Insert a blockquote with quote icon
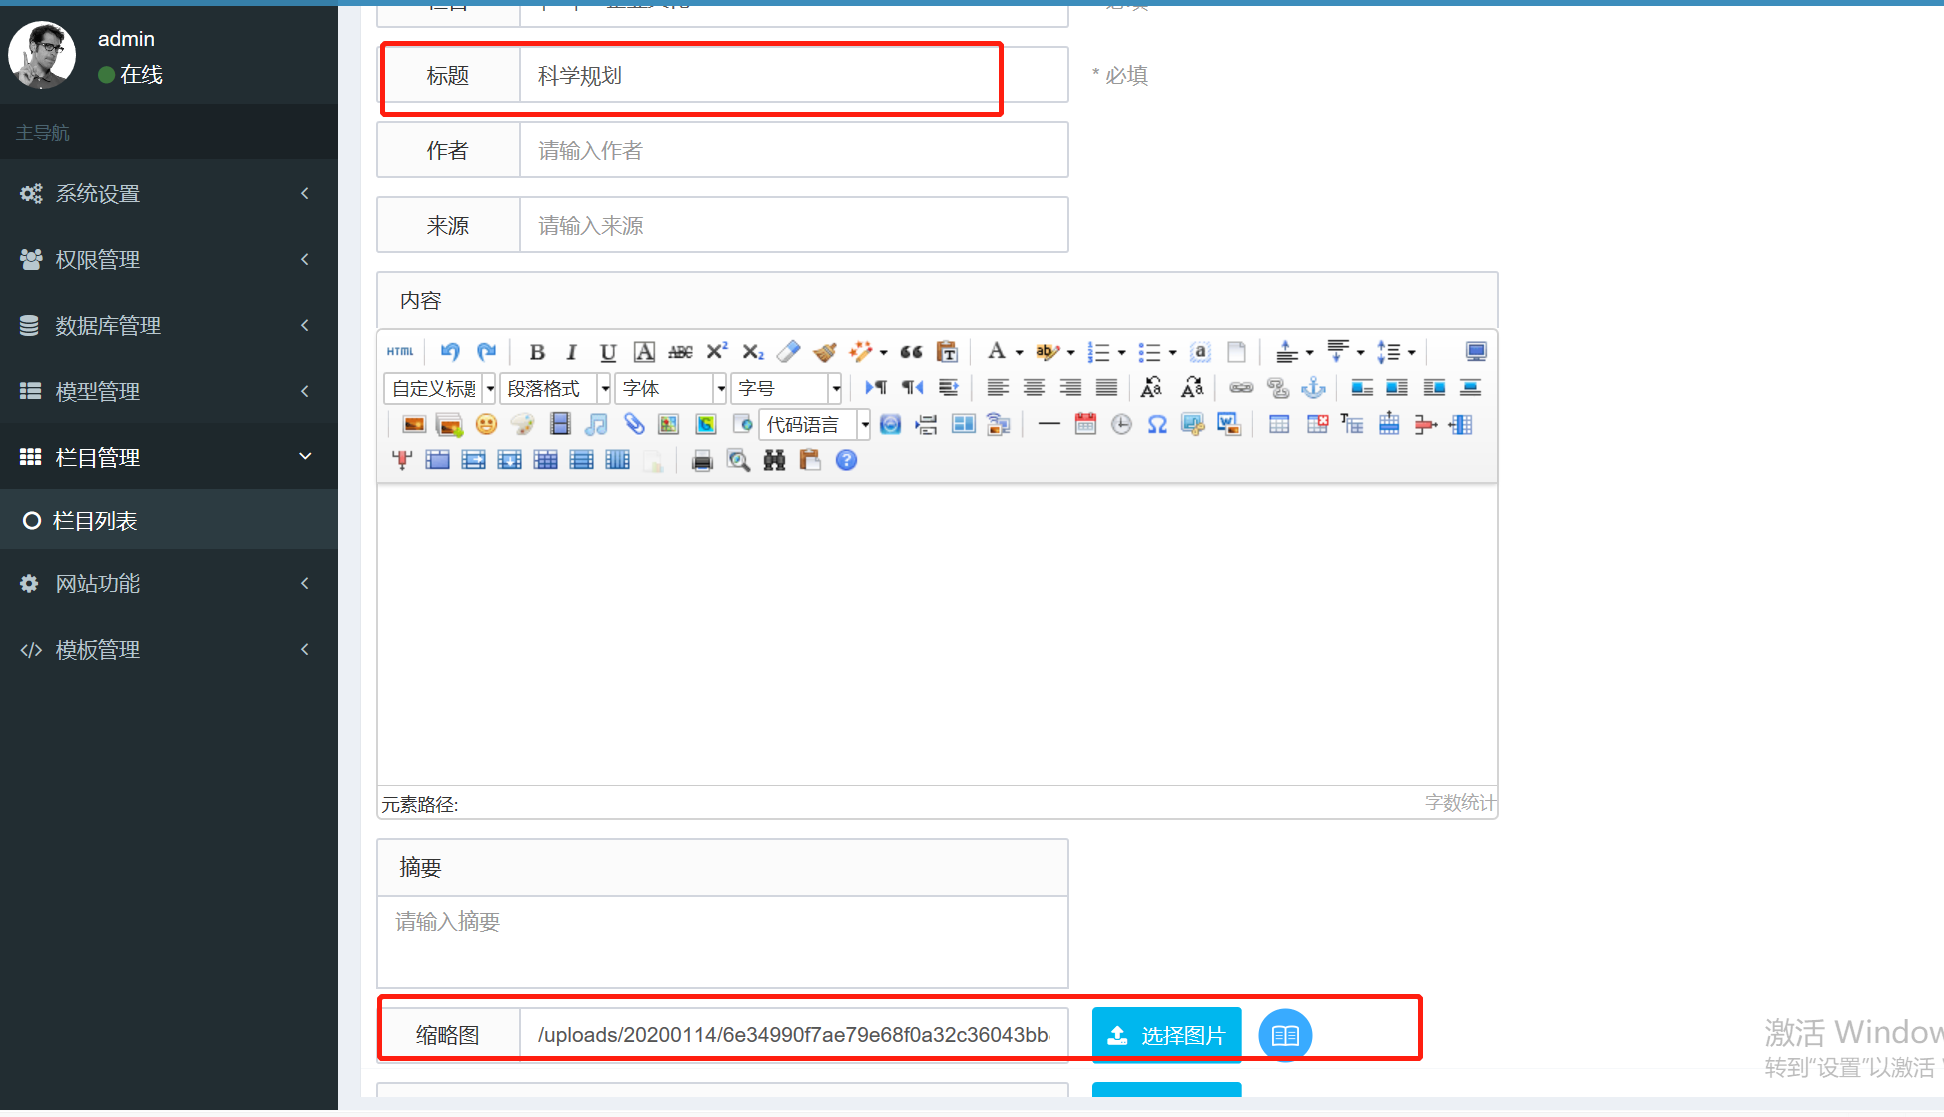This screenshot has height=1117, width=1944. (x=911, y=352)
